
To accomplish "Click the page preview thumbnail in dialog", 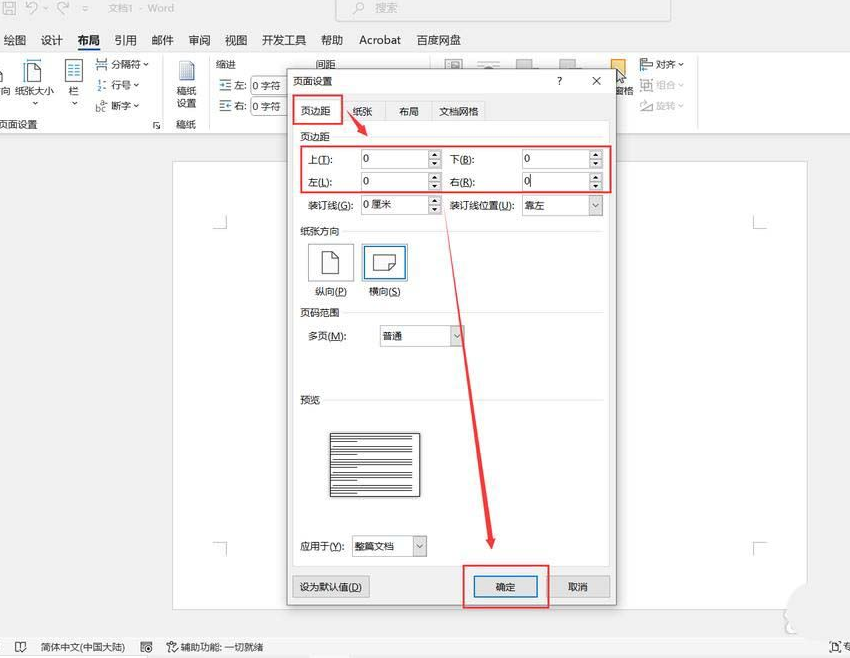I will (375, 465).
